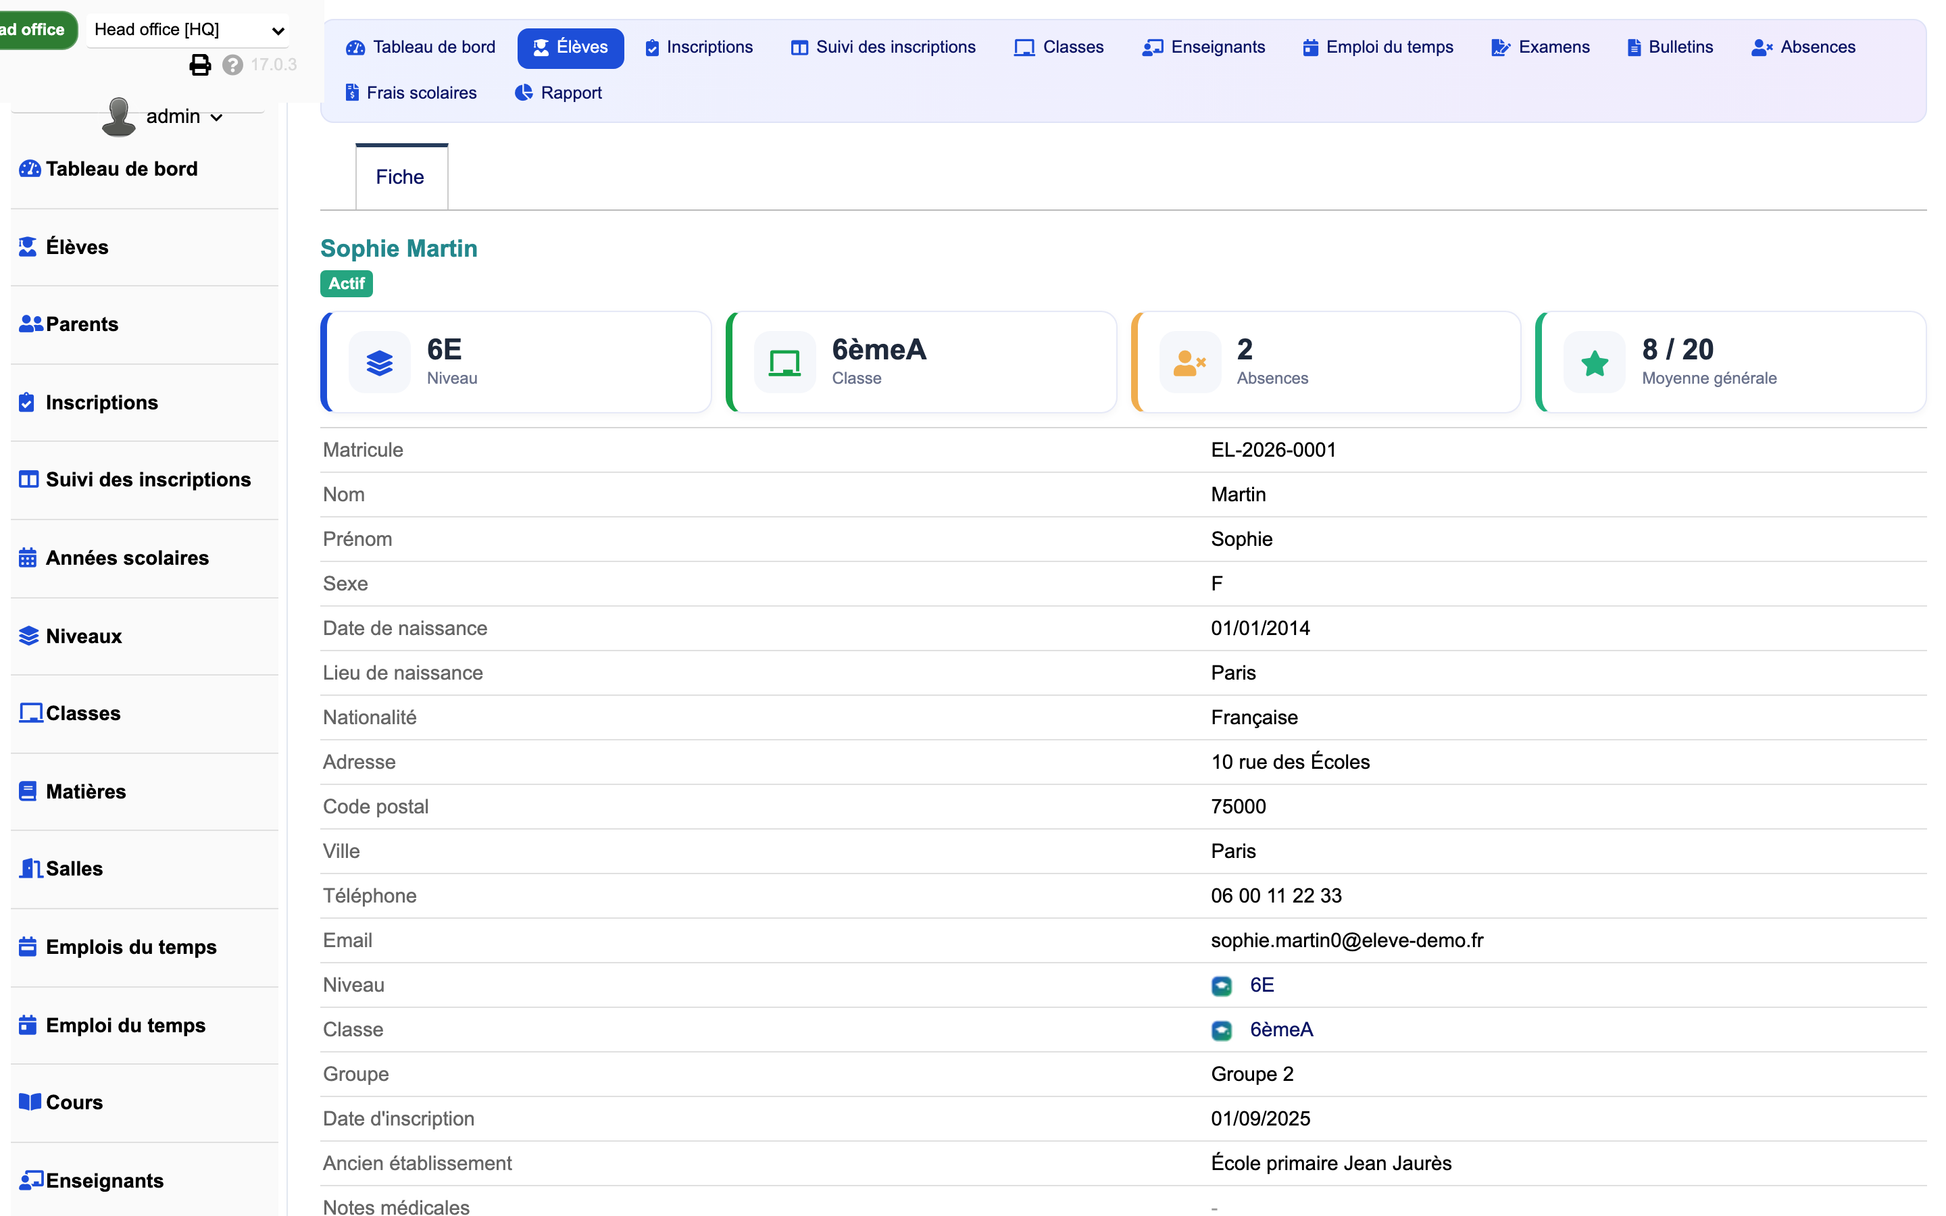Open Matières label in the sidebar
1946x1216 pixels.
pos(86,791)
